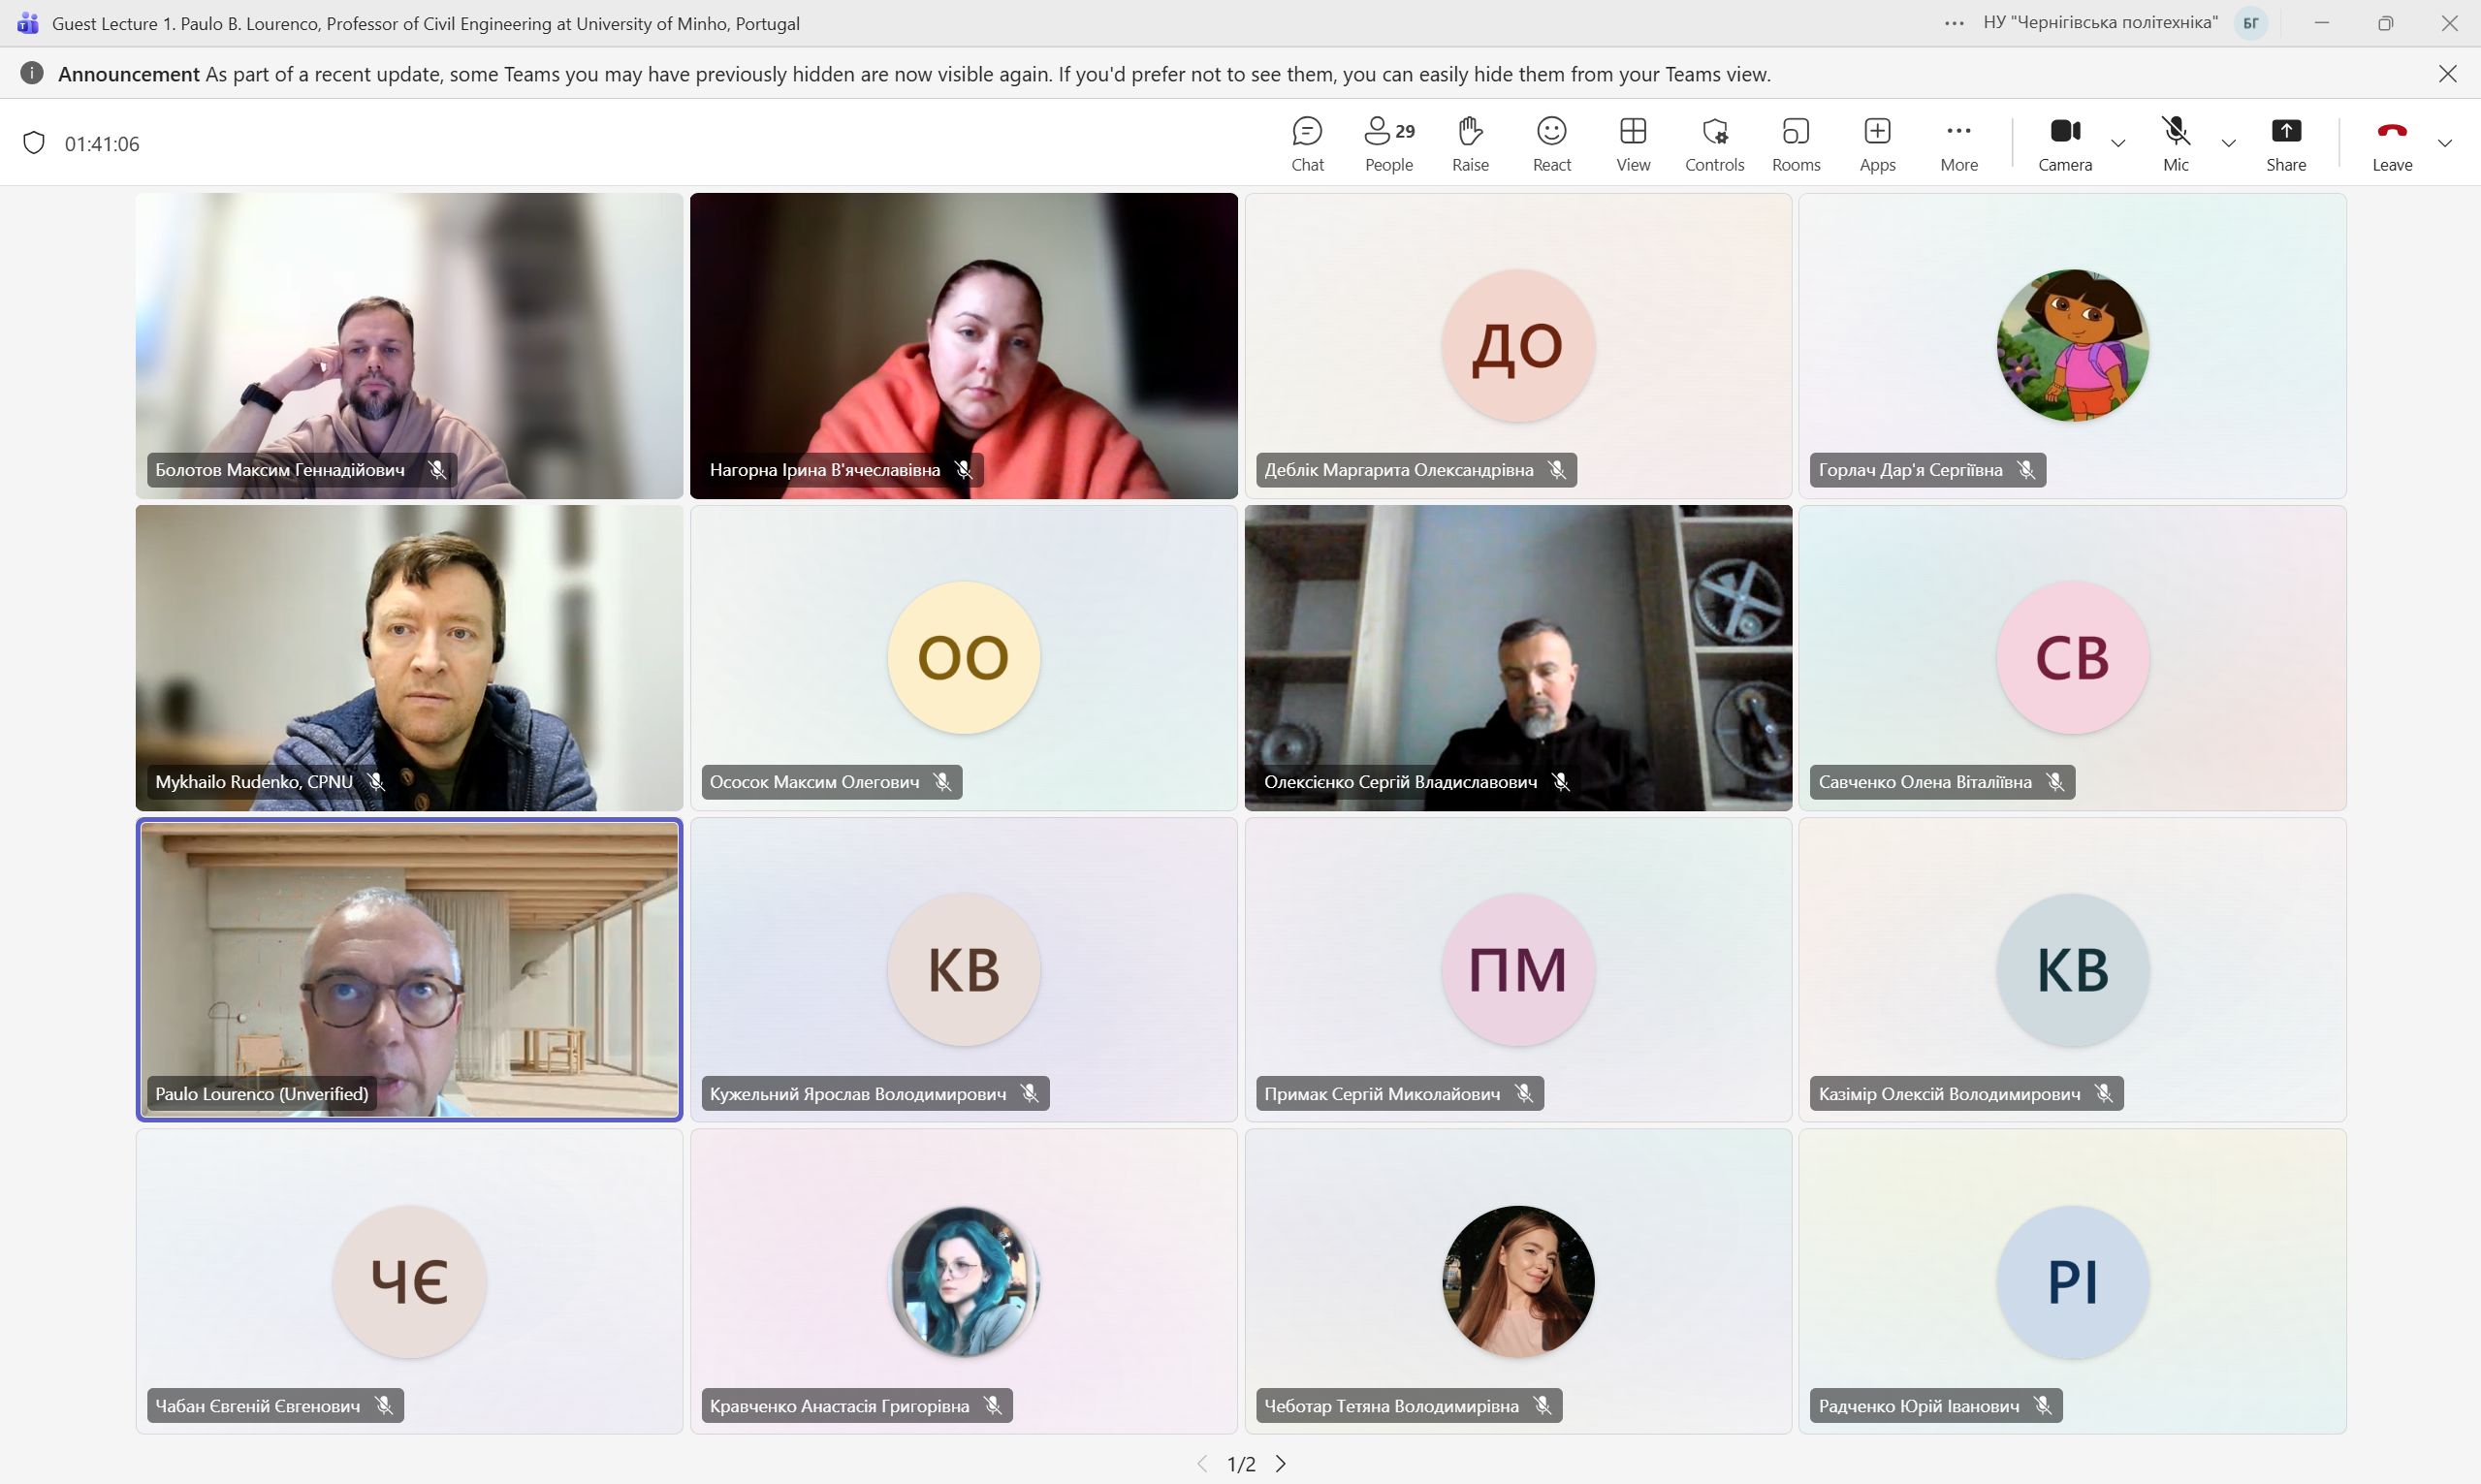Raise your hand in the meeting

[x=1470, y=143]
